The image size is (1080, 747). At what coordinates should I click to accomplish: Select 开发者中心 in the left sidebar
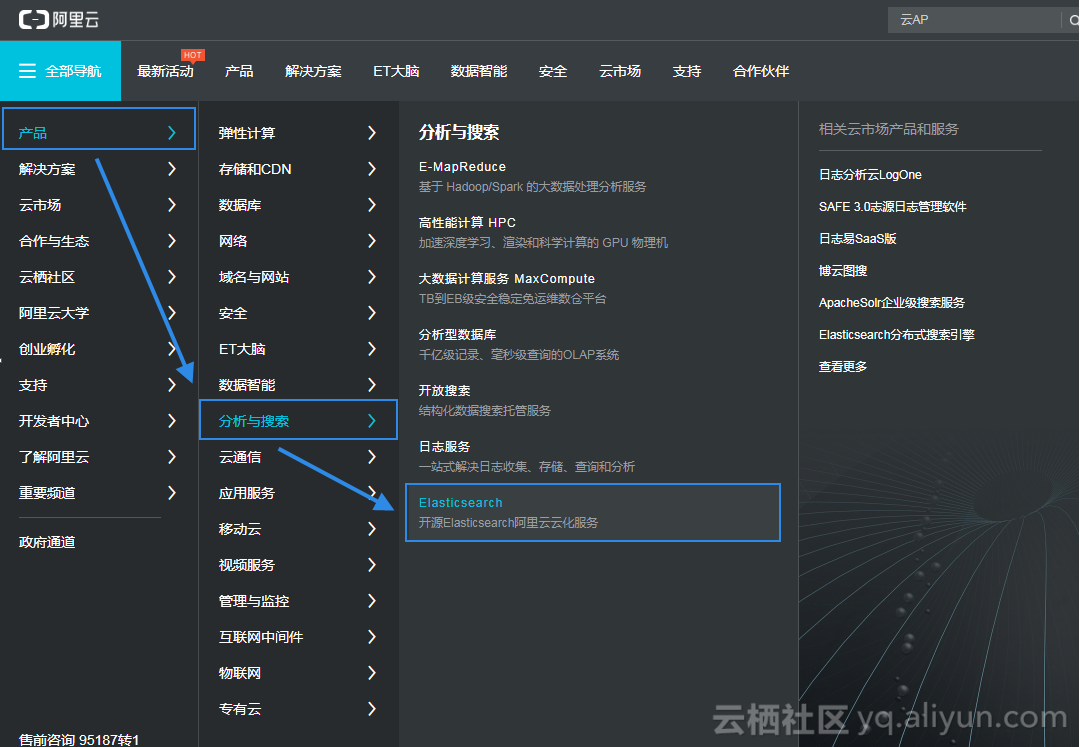click(x=54, y=421)
